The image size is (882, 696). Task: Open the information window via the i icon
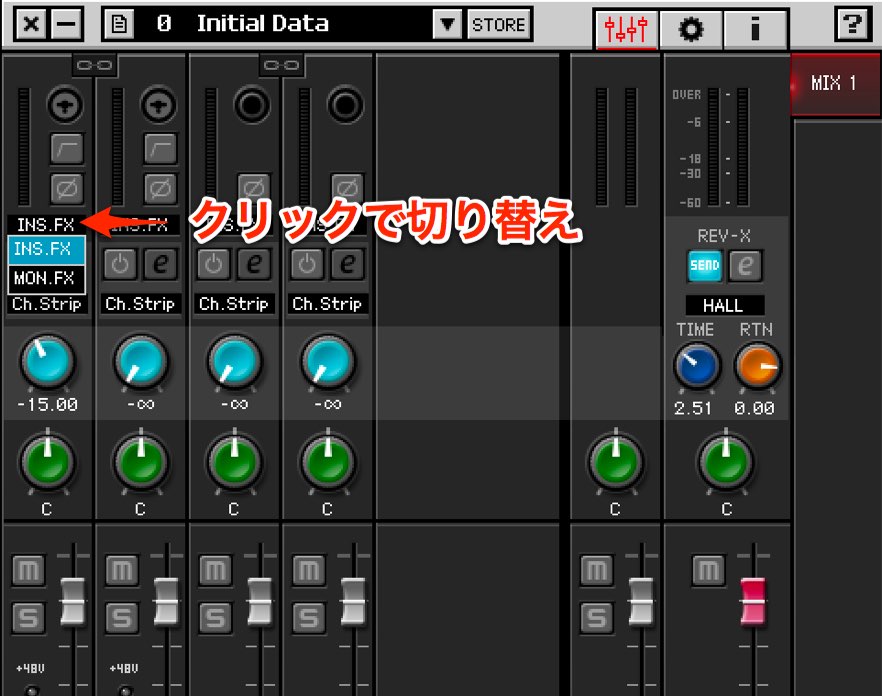pos(755,28)
